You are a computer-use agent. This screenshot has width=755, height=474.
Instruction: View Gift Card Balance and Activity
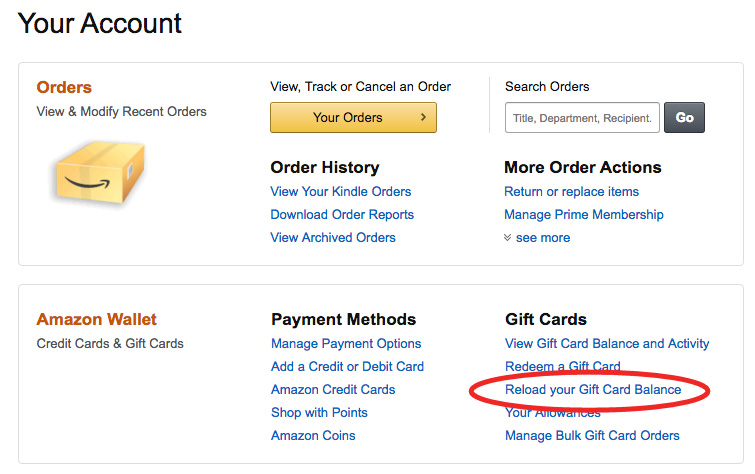(x=607, y=344)
